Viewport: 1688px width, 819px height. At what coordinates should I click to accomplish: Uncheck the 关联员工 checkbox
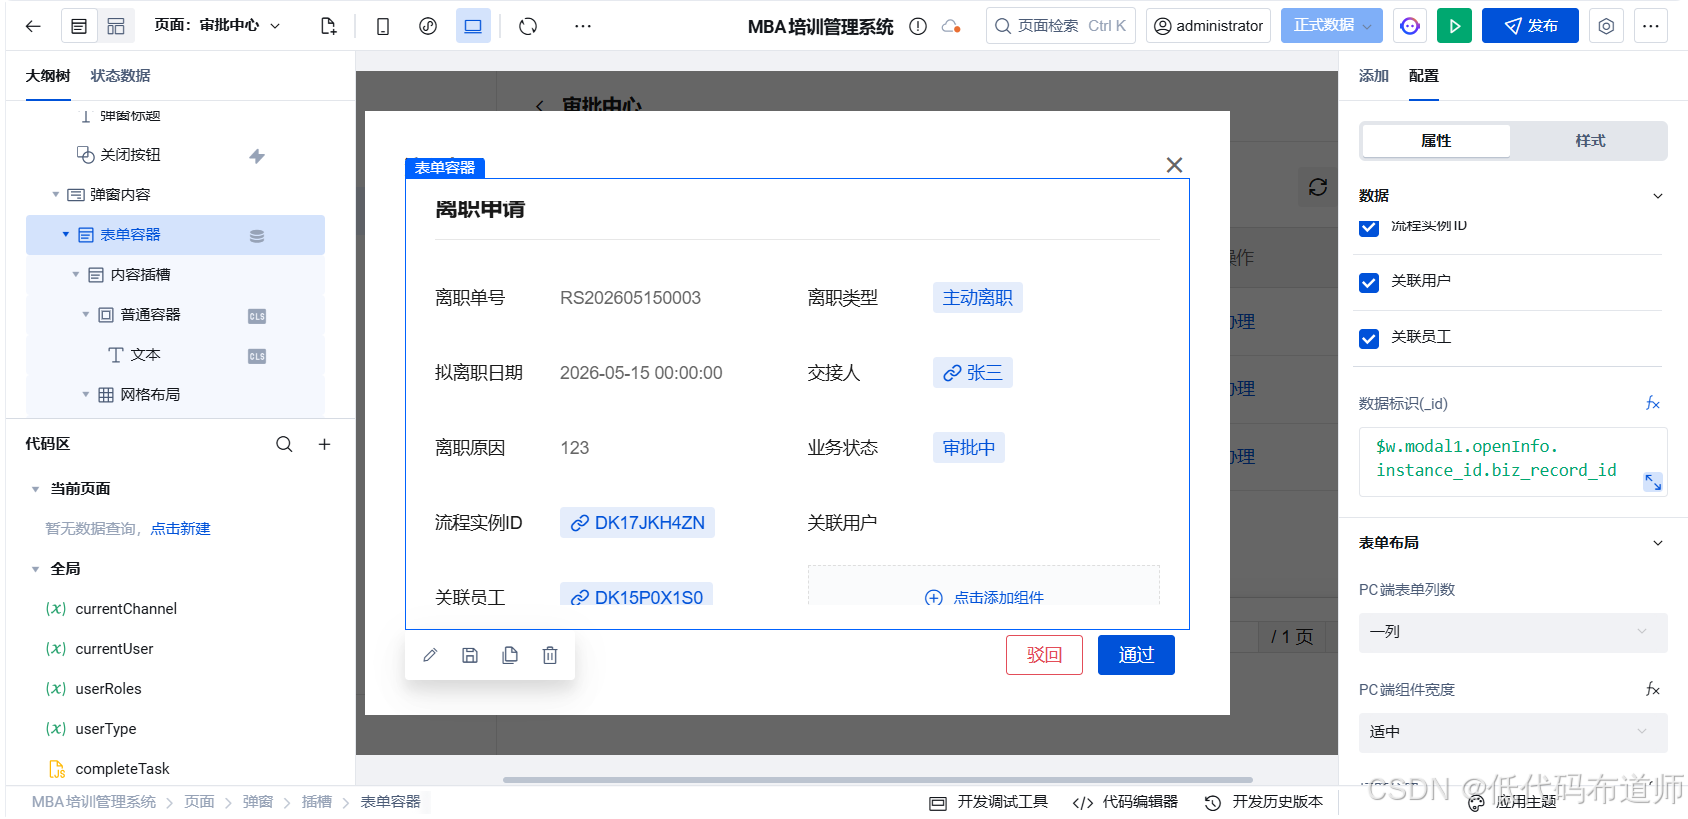tap(1369, 339)
